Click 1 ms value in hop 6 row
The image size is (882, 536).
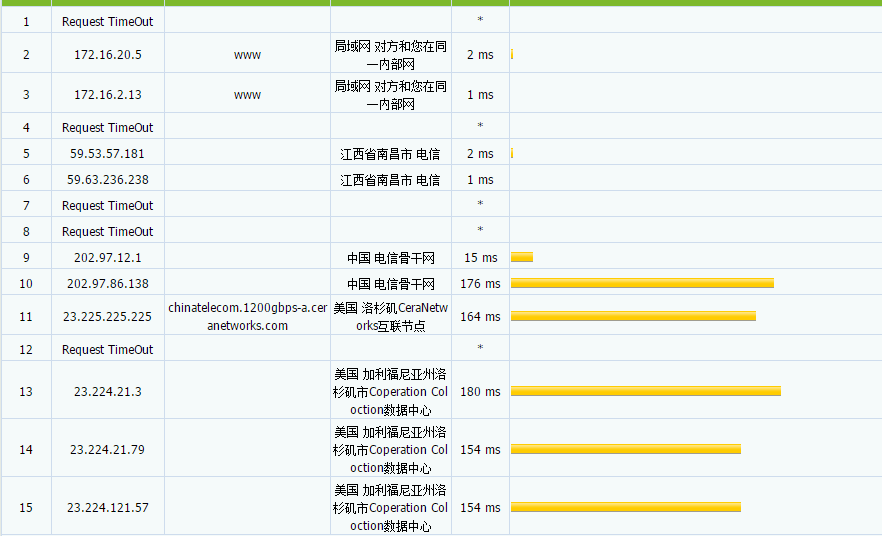[480, 179]
